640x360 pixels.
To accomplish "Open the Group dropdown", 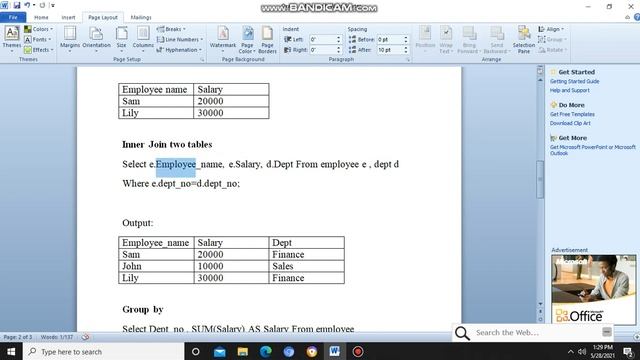I will [552, 40].
